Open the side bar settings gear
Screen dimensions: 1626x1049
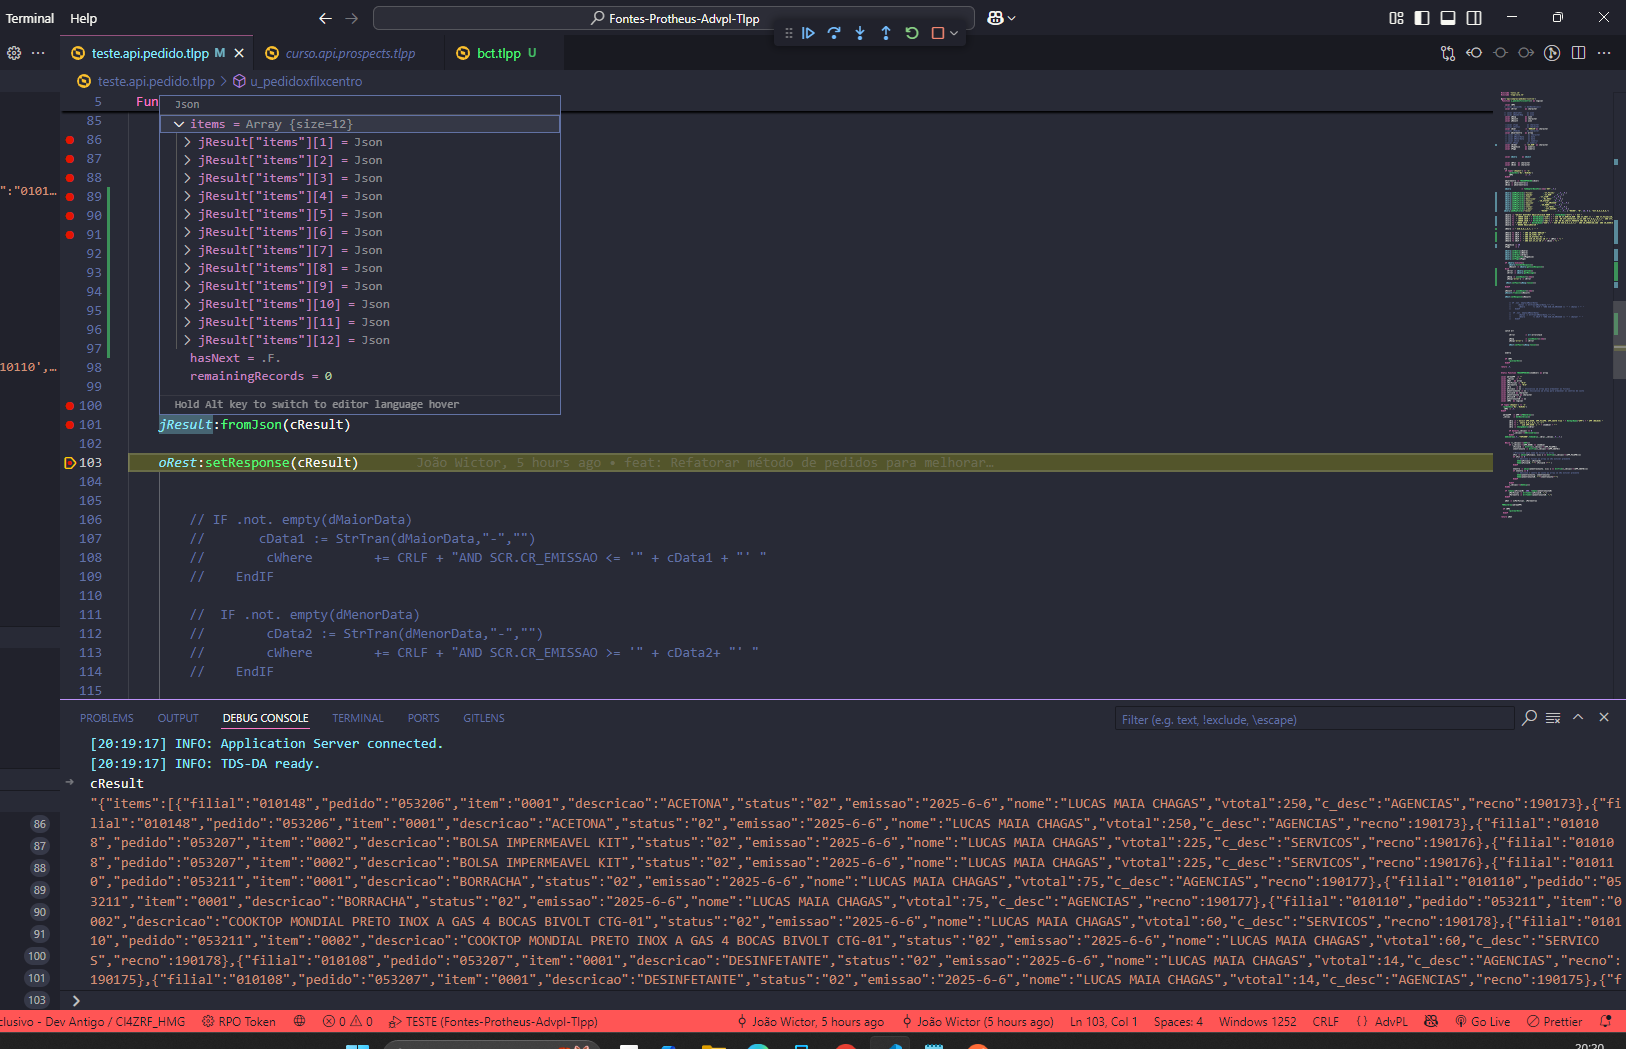(x=14, y=53)
